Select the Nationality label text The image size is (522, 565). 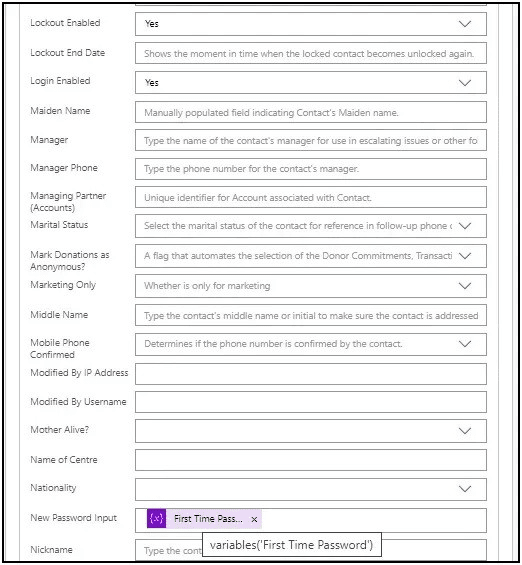pos(53,488)
